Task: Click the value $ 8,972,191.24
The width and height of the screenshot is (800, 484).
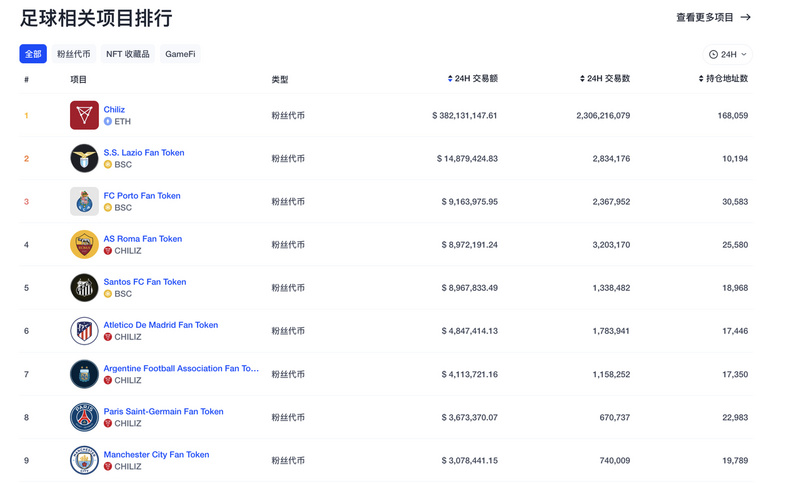Action: point(470,245)
